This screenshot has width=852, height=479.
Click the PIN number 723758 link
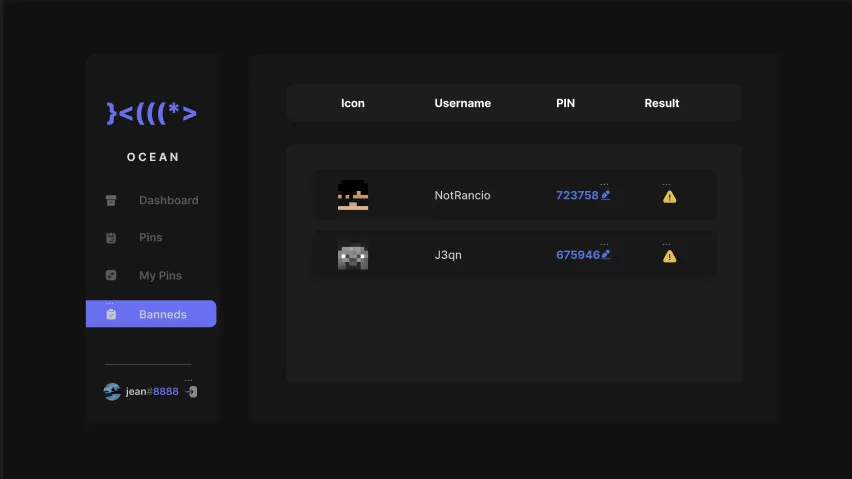[577, 195]
